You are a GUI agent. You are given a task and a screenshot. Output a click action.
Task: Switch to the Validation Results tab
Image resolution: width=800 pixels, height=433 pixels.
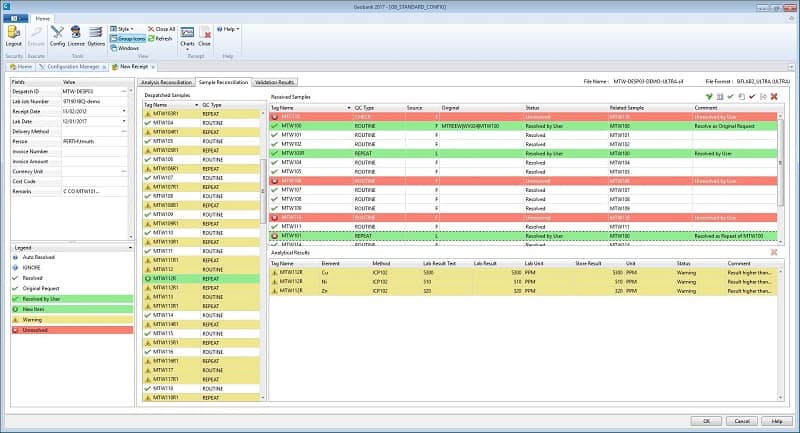pyautogui.click(x=274, y=82)
